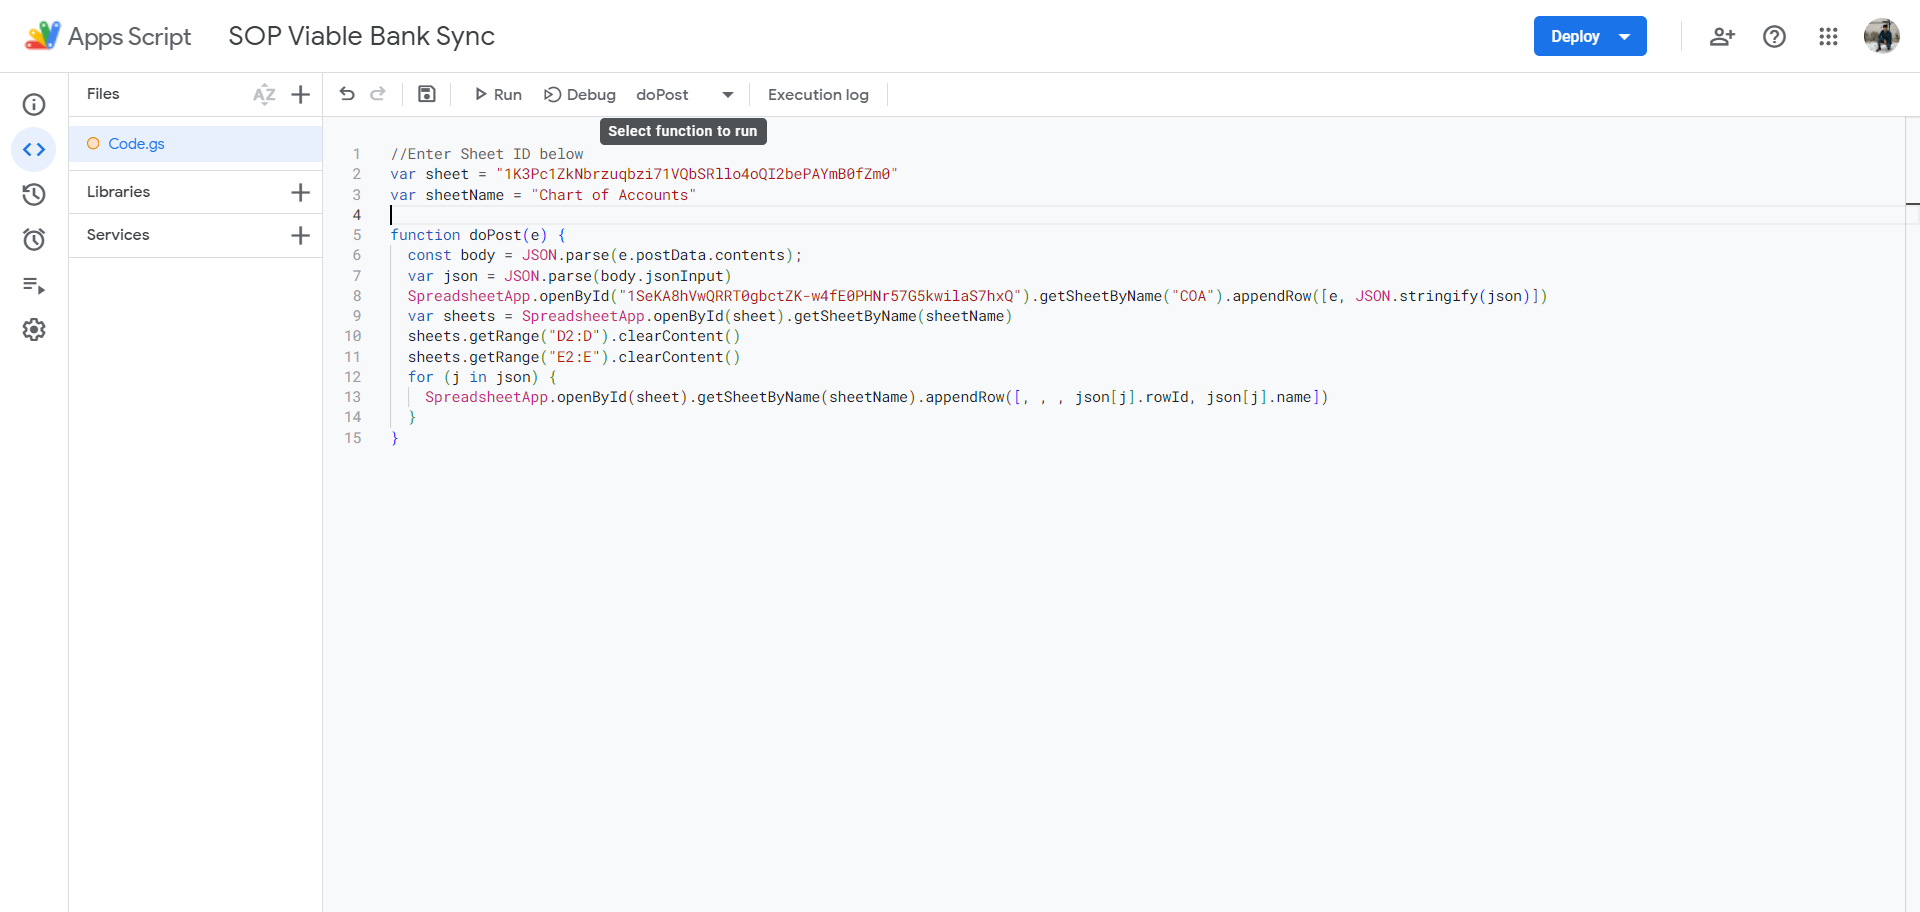The image size is (1920, 912).
Task: Open Project History in the sidebar
Action: click(34, 194)
